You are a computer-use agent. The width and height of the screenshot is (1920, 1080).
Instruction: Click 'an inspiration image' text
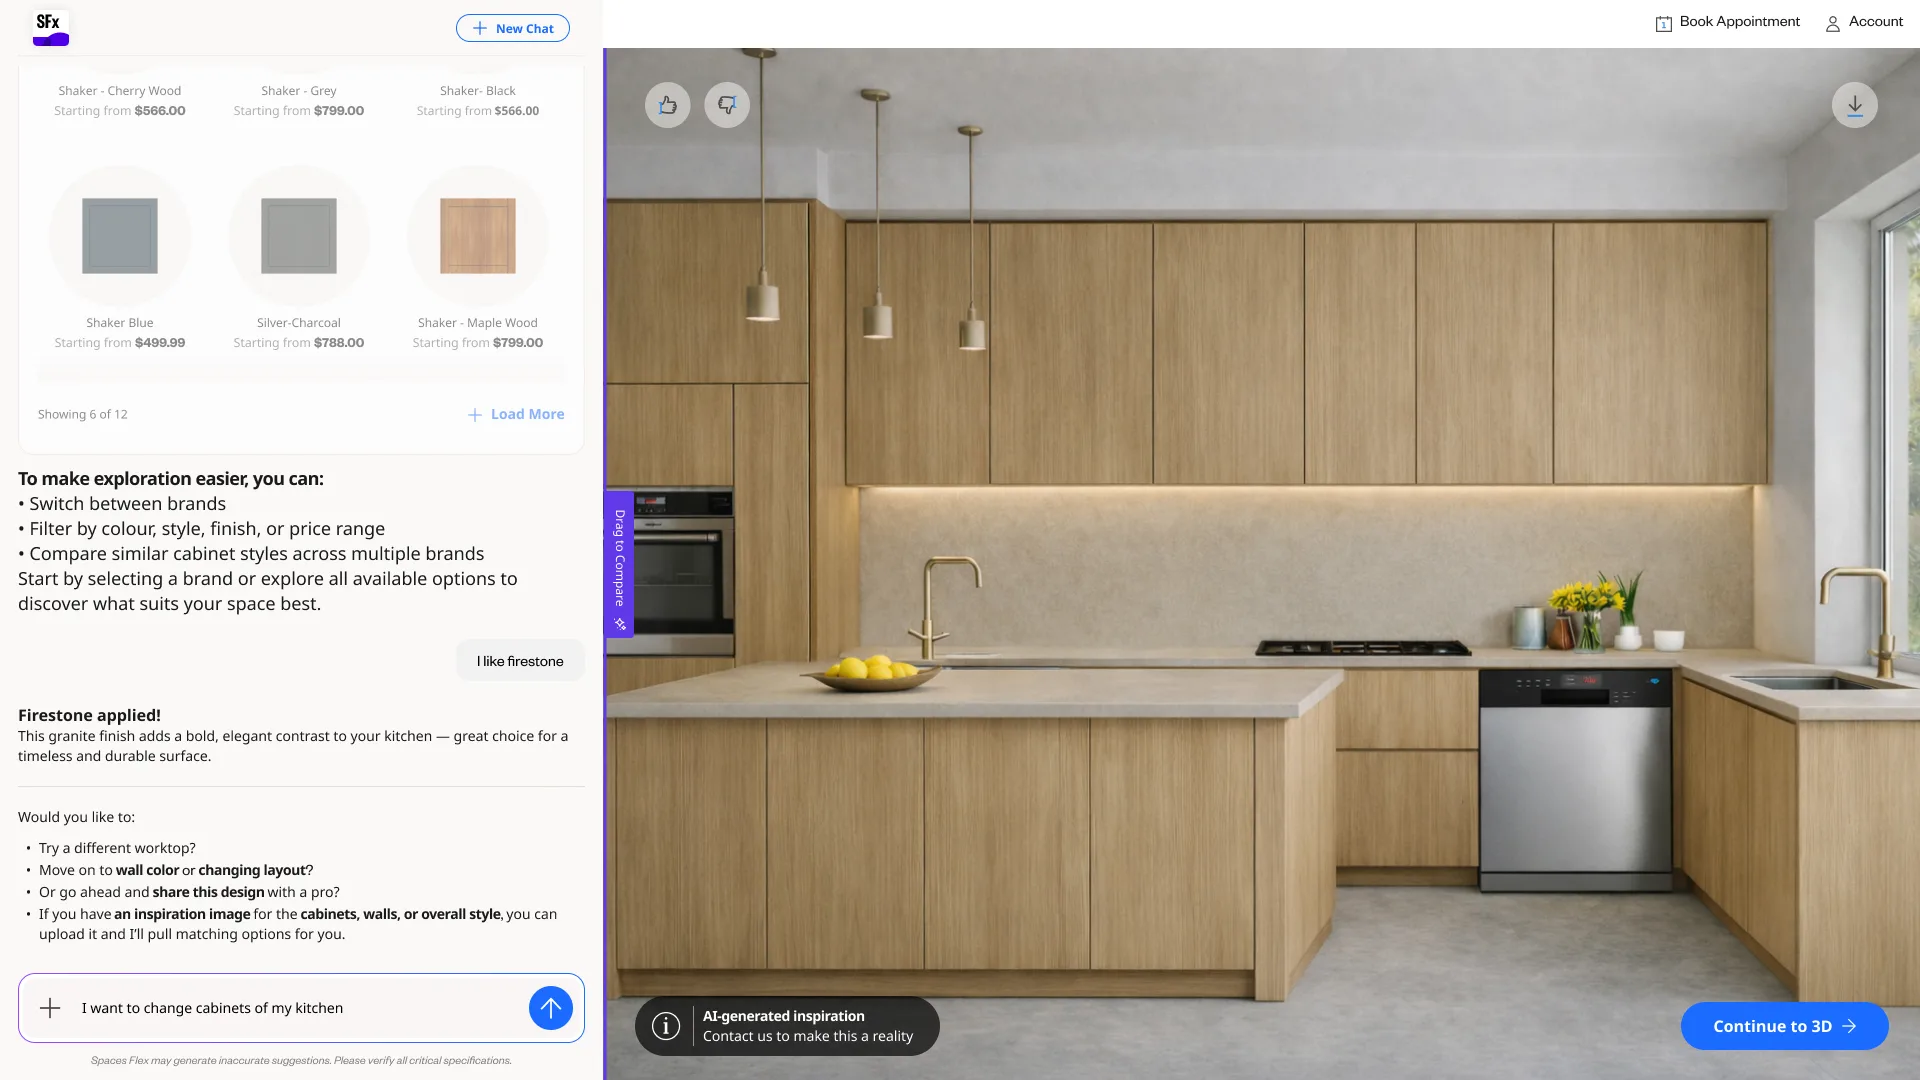[182, 914]
